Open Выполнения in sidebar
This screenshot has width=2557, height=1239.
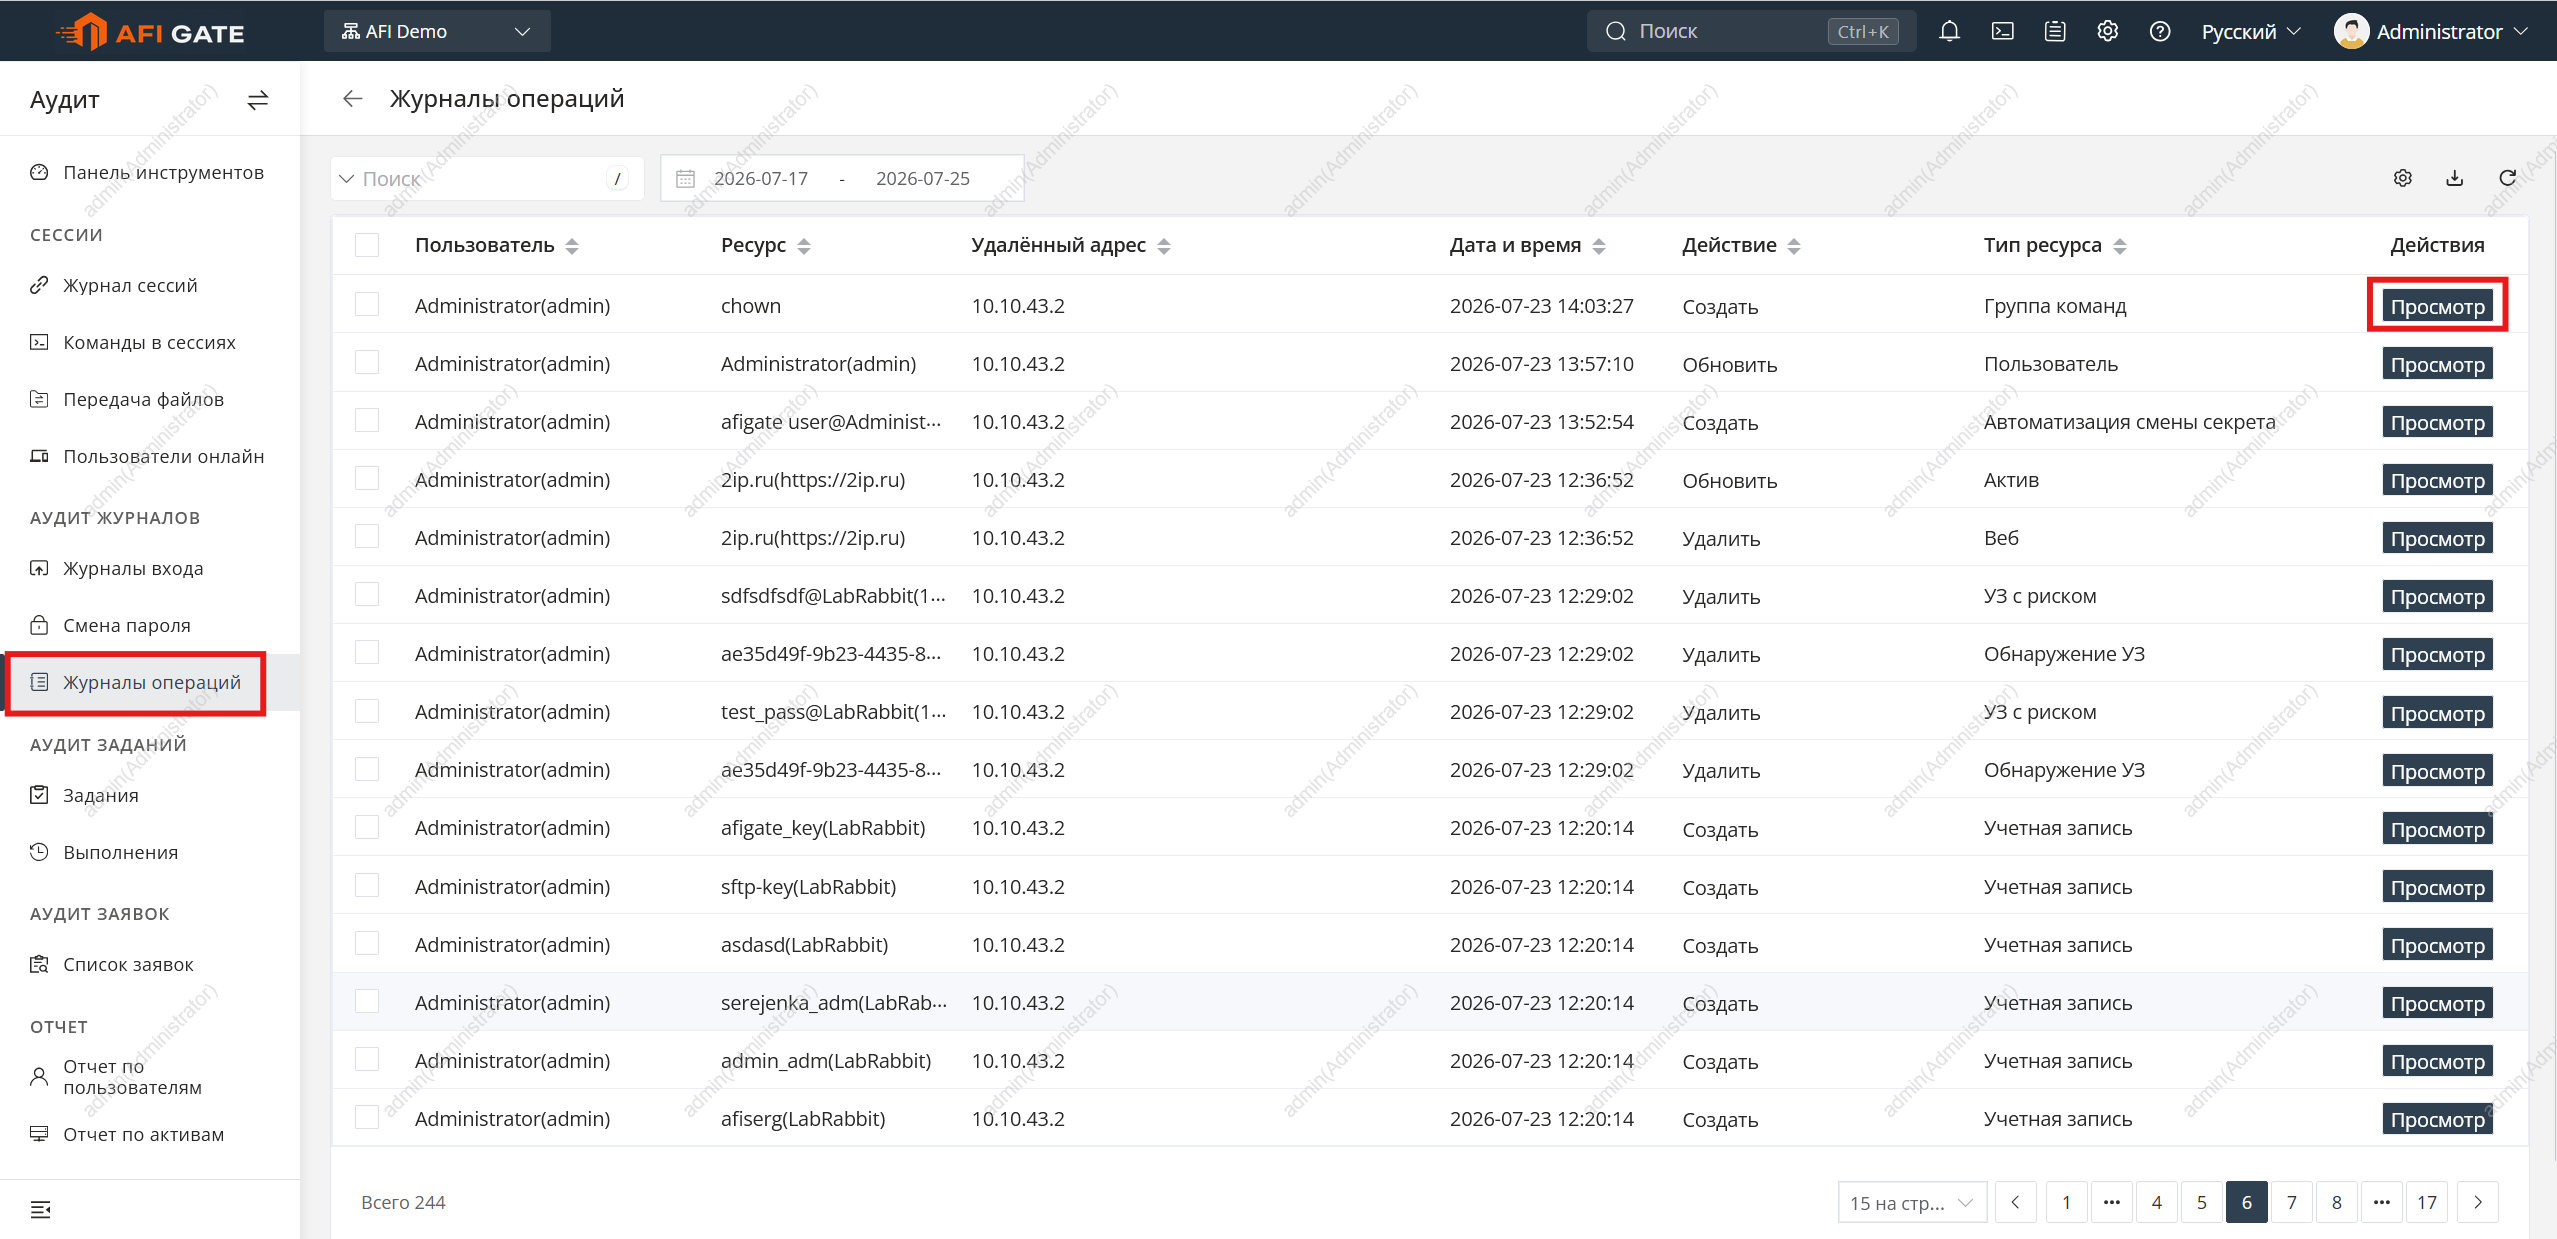tap(150, 852)
